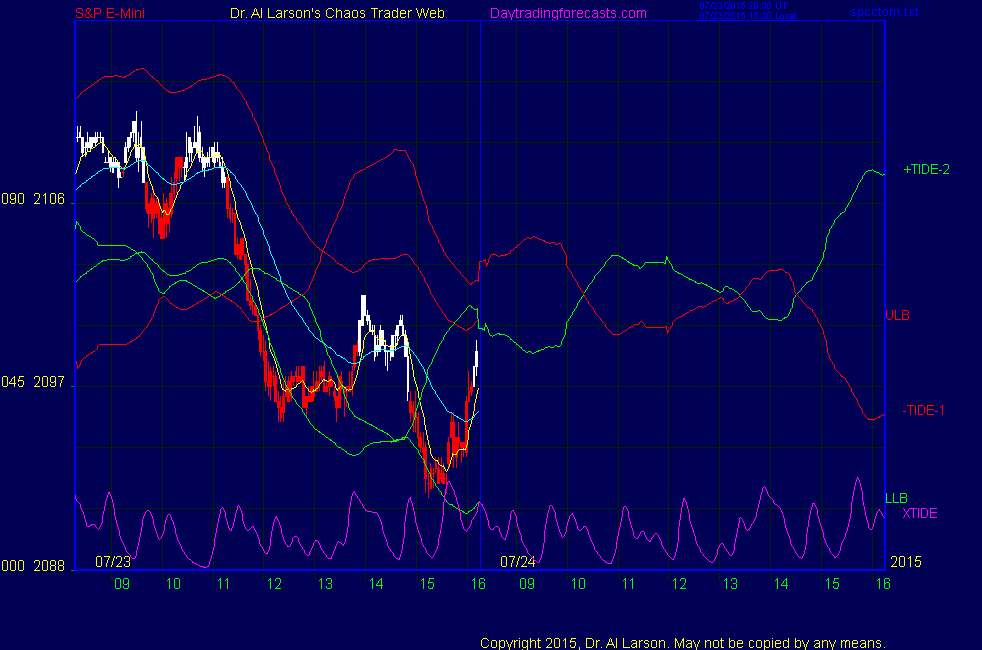This screenshot has width=982, height=650.
Task: Click the 2015 year label
Action: (904, 561)
